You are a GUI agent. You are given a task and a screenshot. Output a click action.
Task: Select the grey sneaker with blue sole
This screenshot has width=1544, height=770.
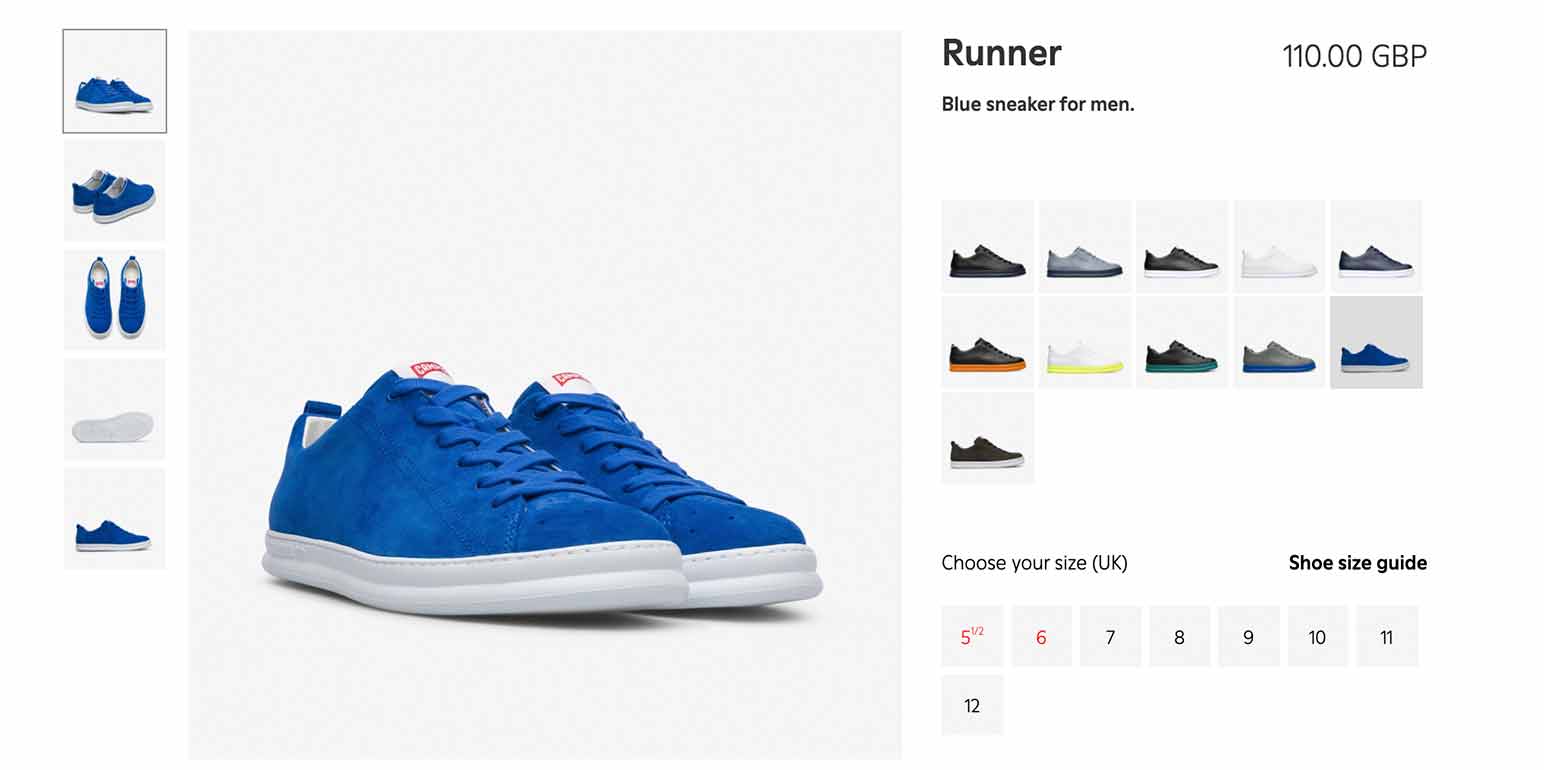tap(1279, 342)
